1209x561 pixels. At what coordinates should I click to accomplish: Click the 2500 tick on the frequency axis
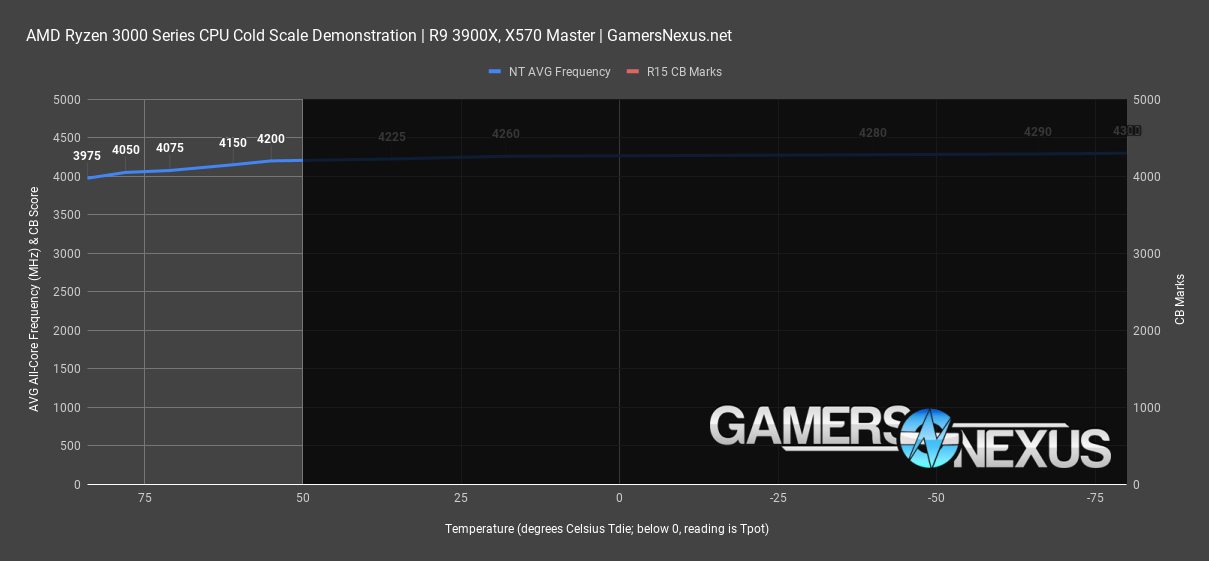pyautogui.click(x=67, y=293)
